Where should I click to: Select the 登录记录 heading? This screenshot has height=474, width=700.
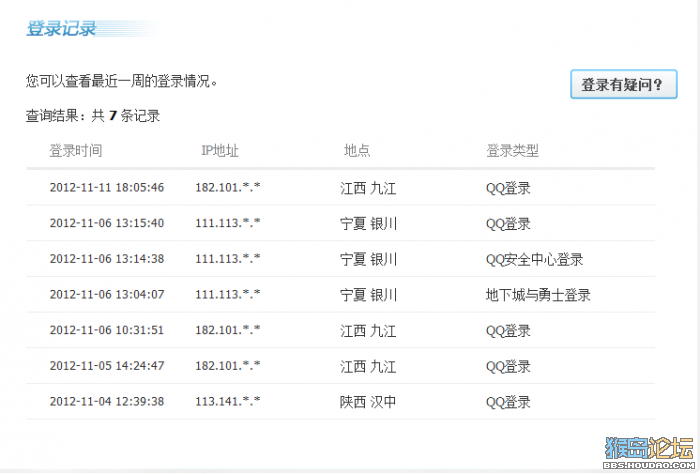point(61,29)
